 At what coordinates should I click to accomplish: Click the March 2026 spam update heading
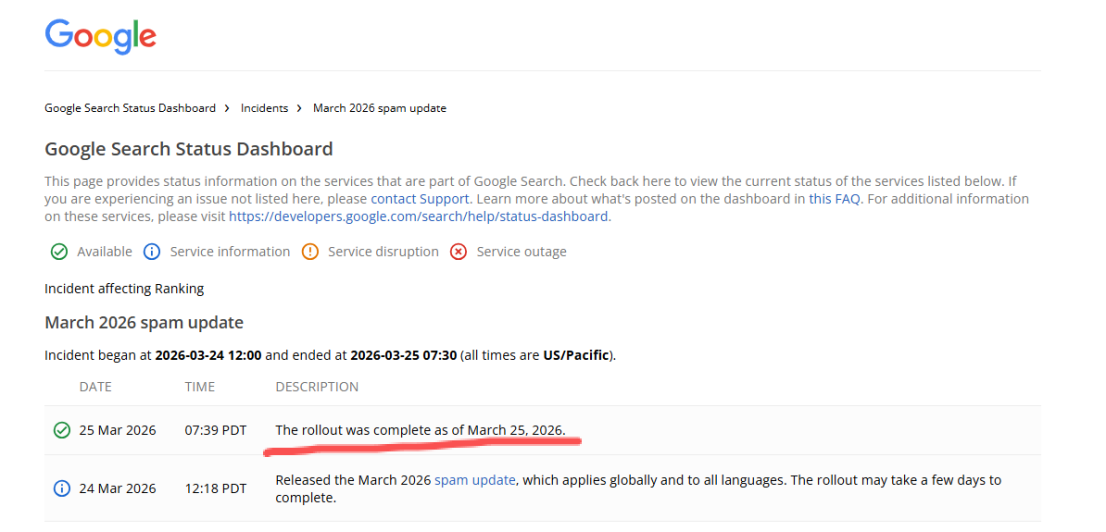(144, 322)
